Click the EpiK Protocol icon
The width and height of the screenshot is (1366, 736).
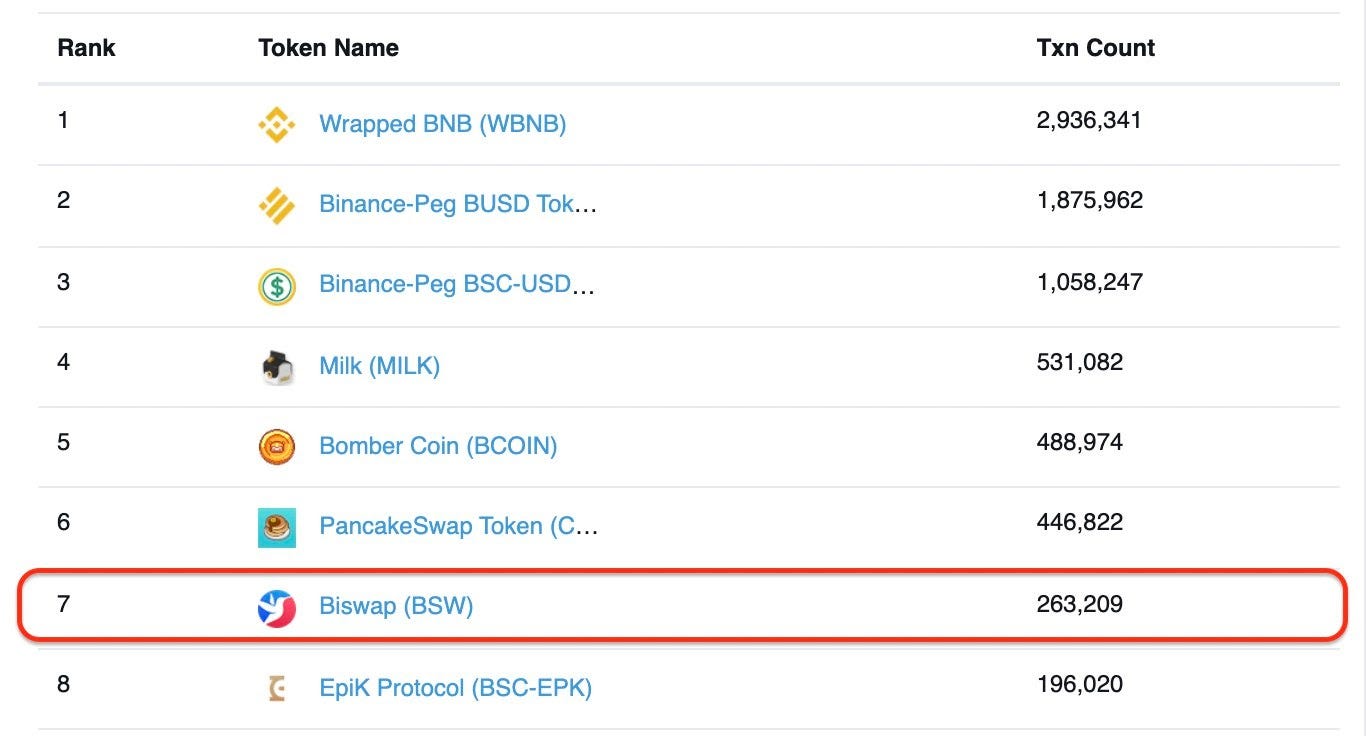(276, 689)
